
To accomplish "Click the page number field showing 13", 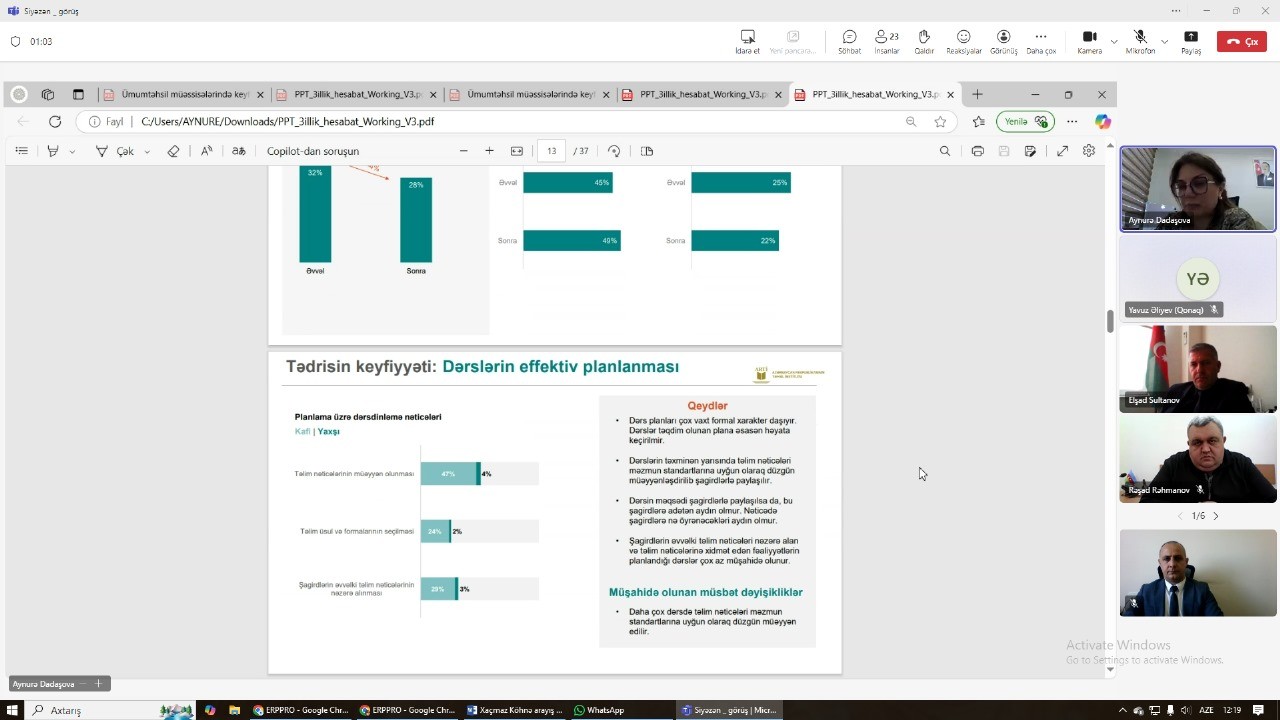I will point(551,151).
